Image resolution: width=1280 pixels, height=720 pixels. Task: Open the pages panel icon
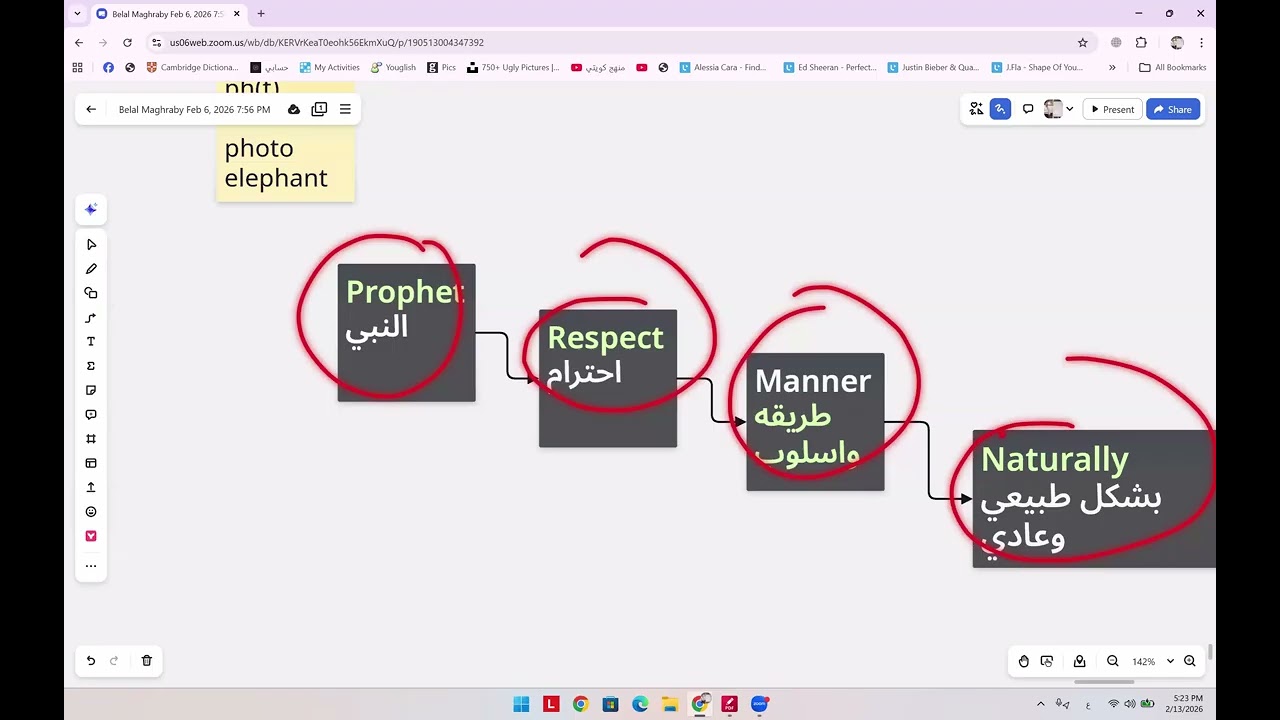[319, 109]
